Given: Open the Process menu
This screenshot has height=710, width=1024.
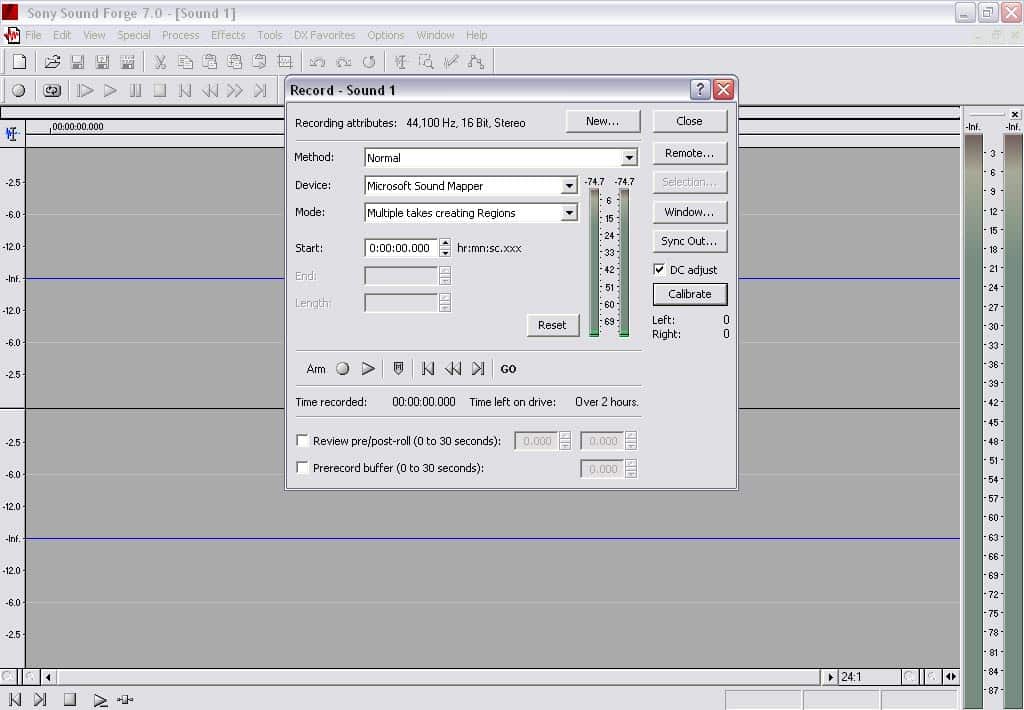Looking at the screenshot, I should tap(181, 35).
